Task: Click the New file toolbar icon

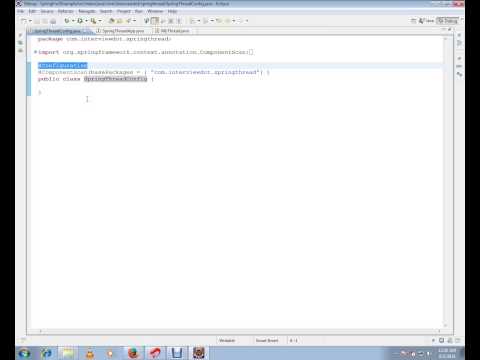Action: [x=23, y=21]
